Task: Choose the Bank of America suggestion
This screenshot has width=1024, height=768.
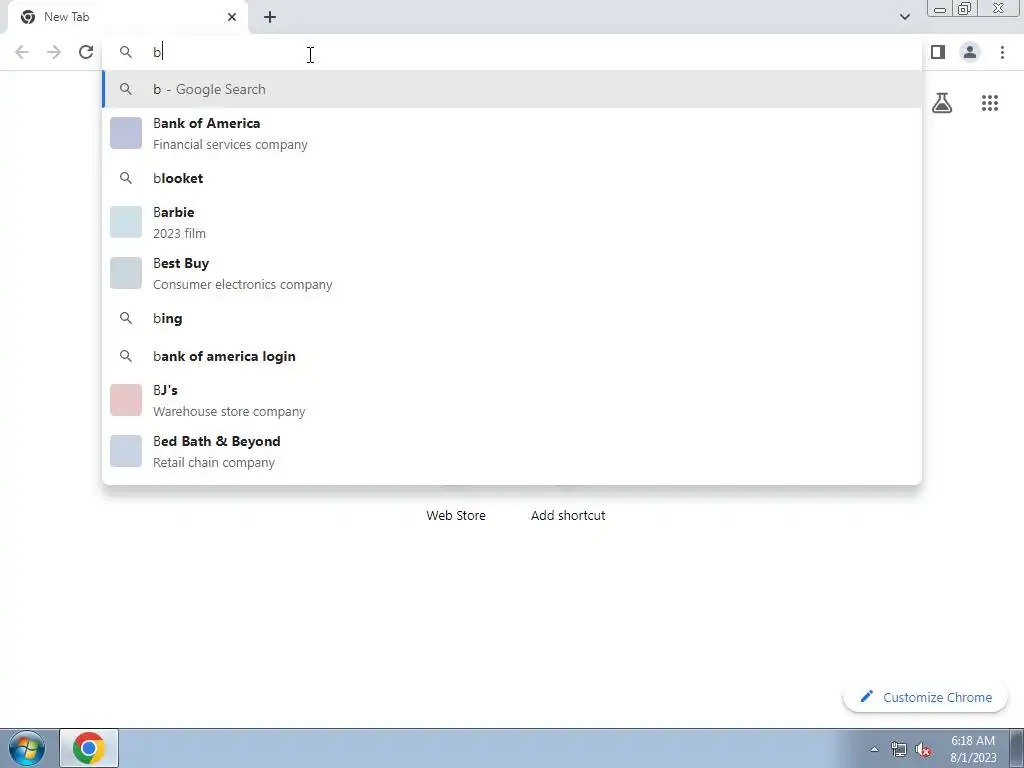Action: pos(512,133)
